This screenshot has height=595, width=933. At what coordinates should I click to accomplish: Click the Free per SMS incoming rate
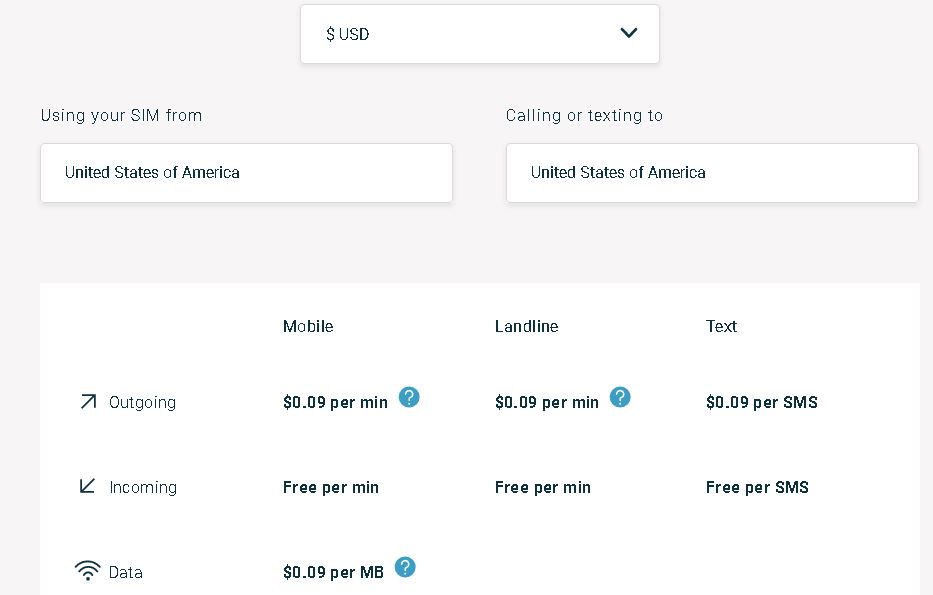pos(757,487)
